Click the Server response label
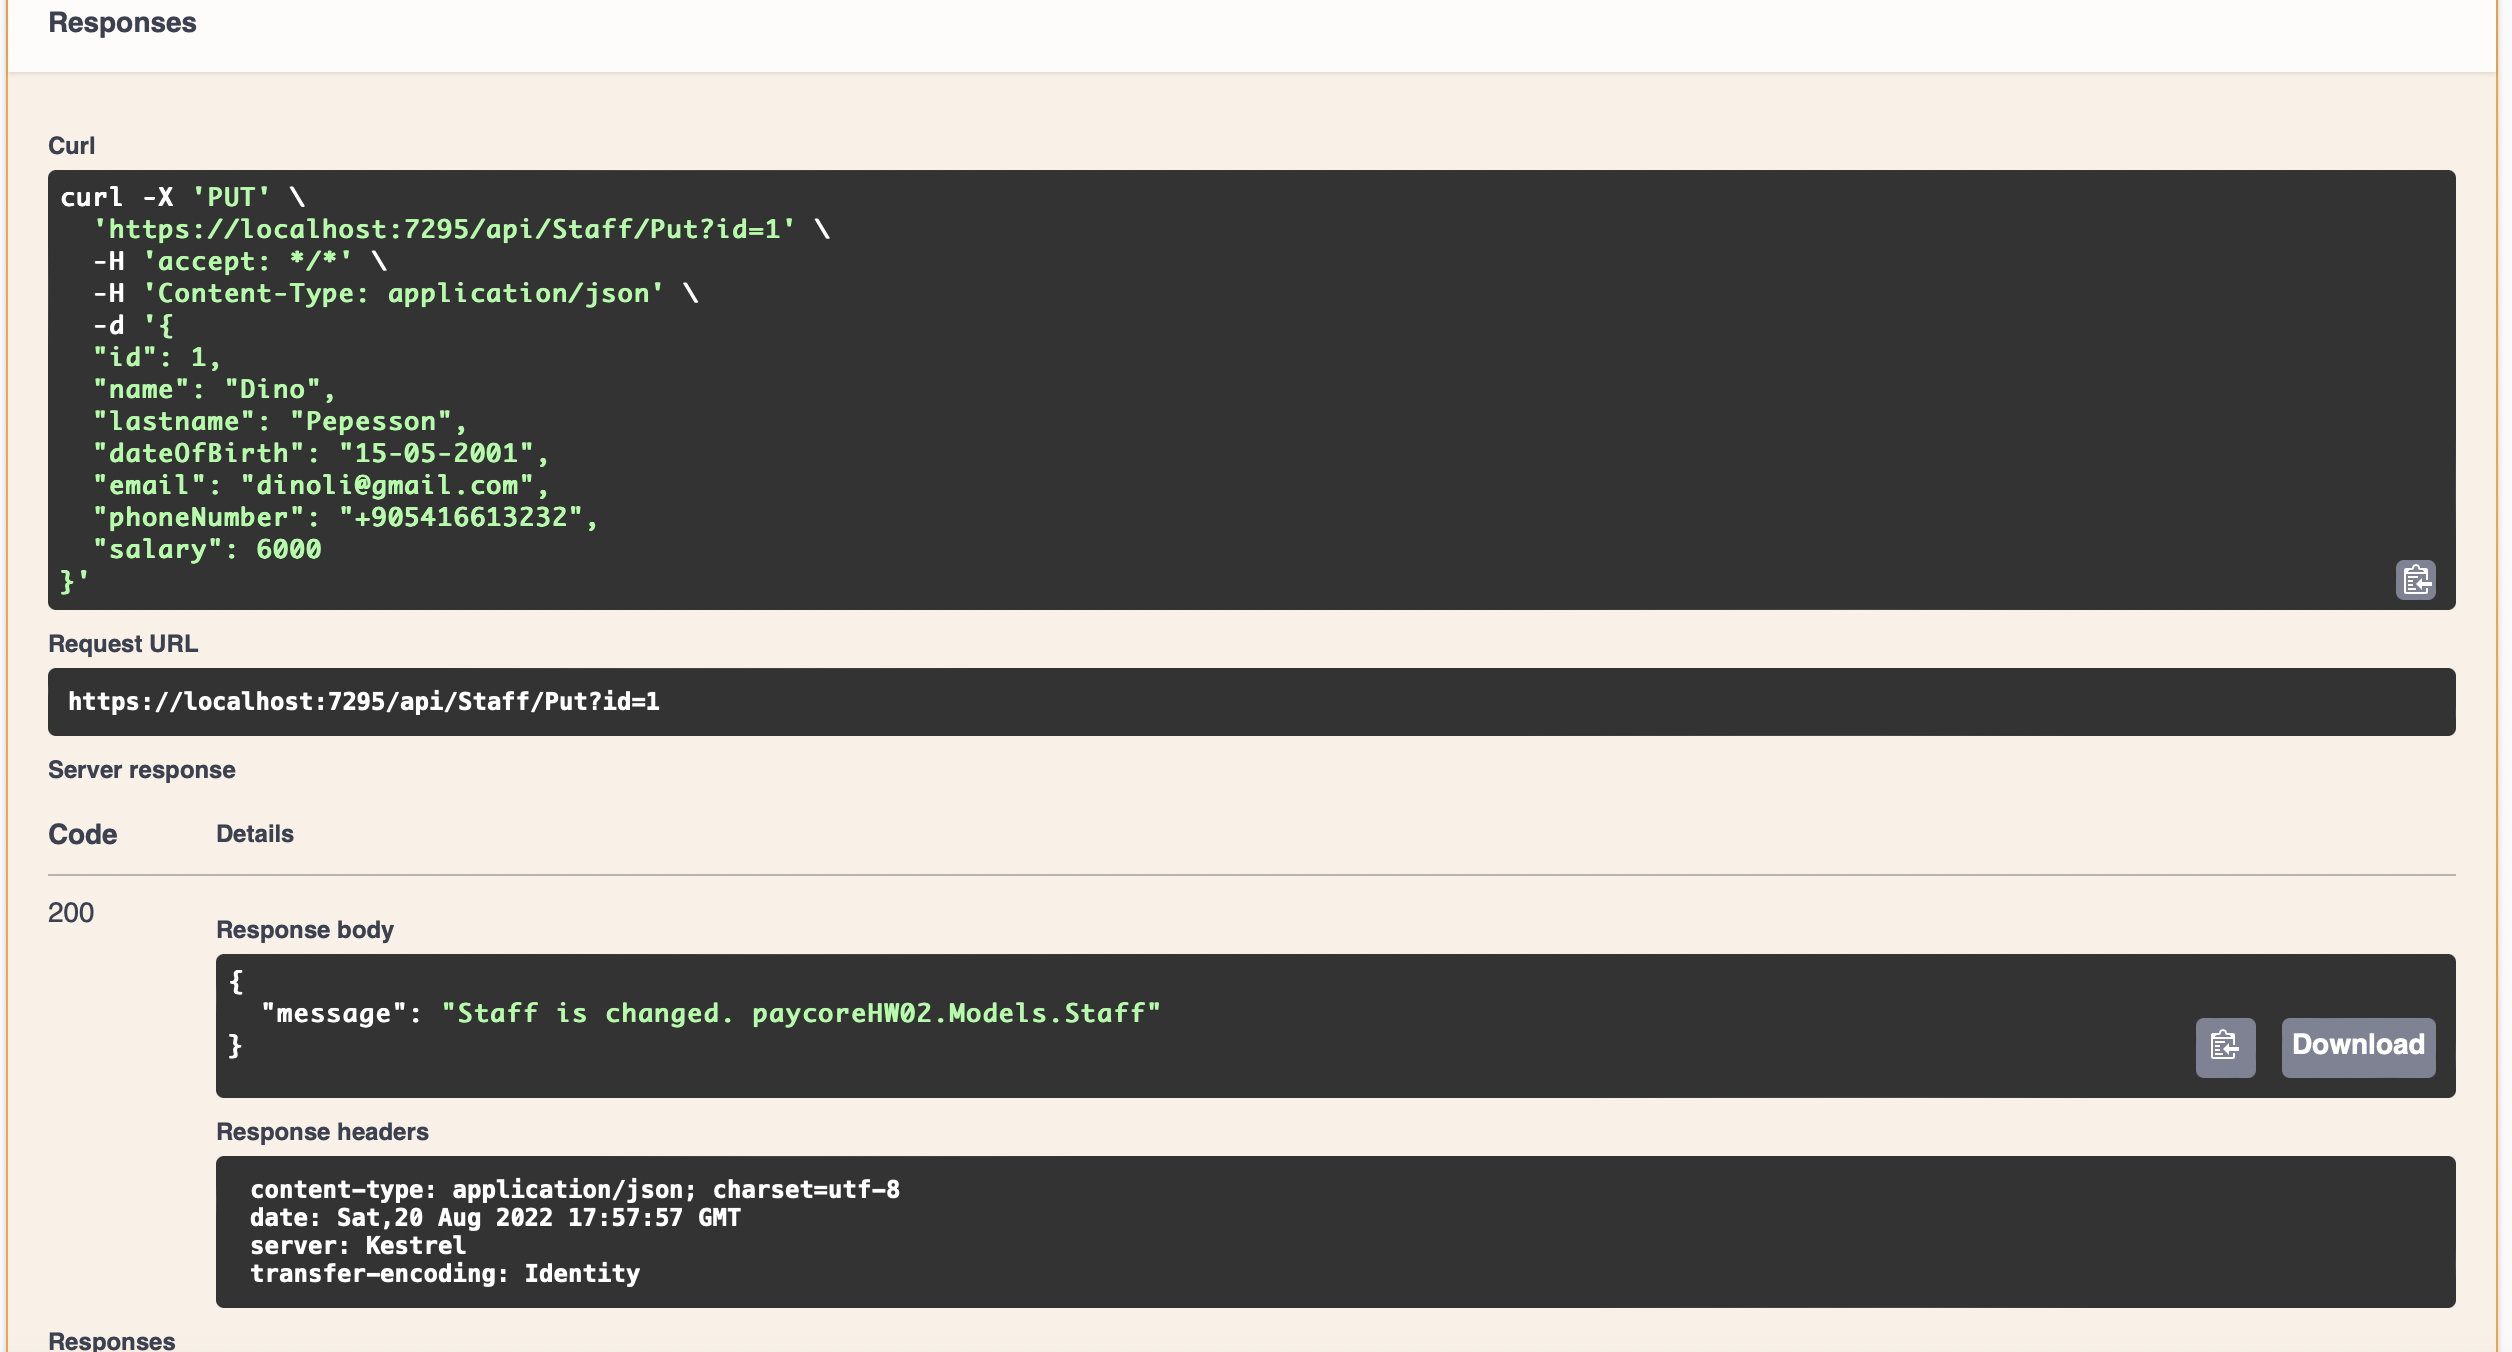Image resolution: width=2512 pixels, height=1352 pixels. point(141,769)
